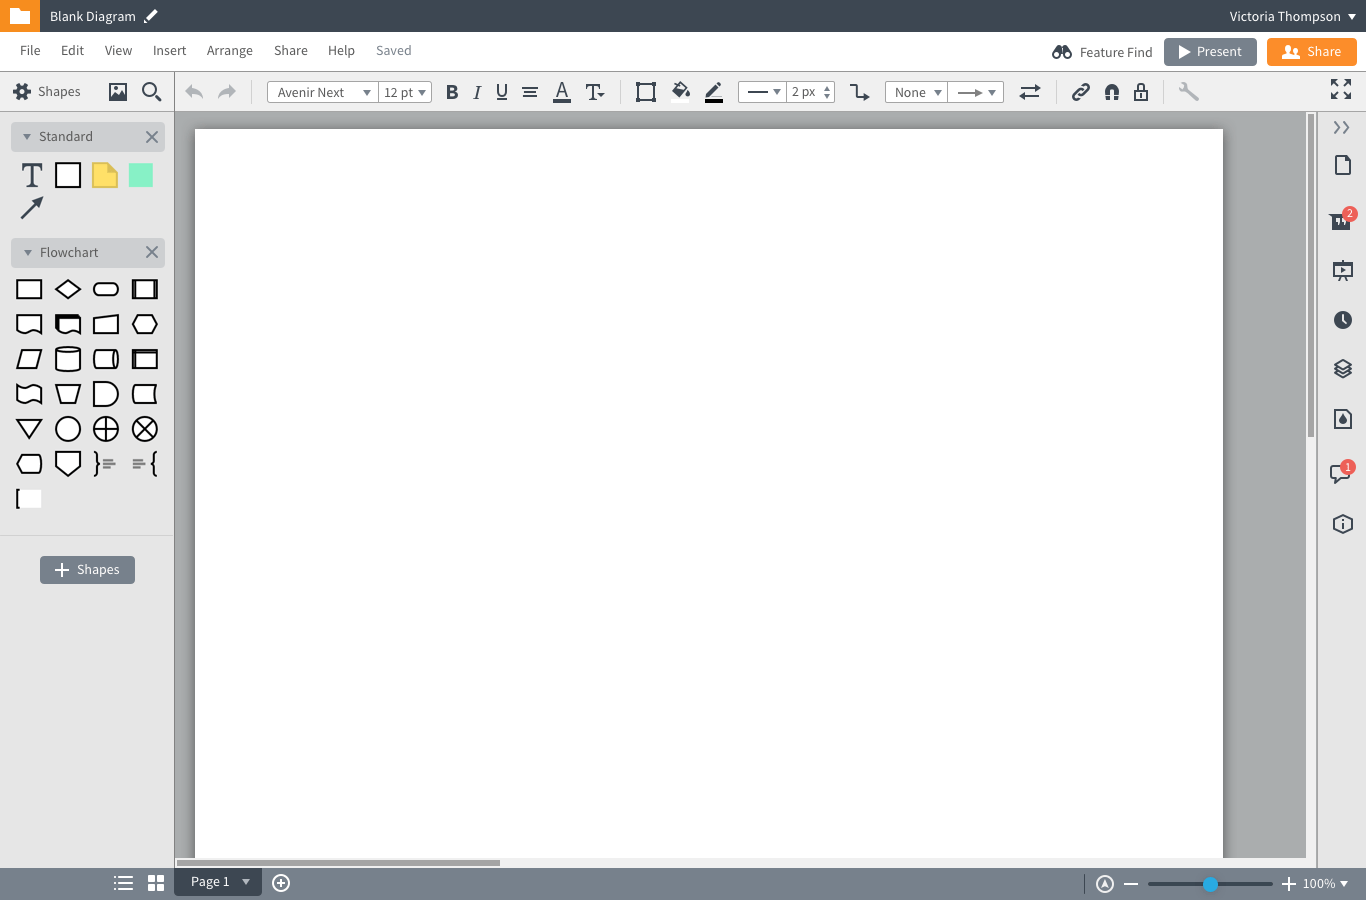This screenshot has width=1366, height=900.
Task: Select the Line Color tool
Action: (x=713, y=91)
